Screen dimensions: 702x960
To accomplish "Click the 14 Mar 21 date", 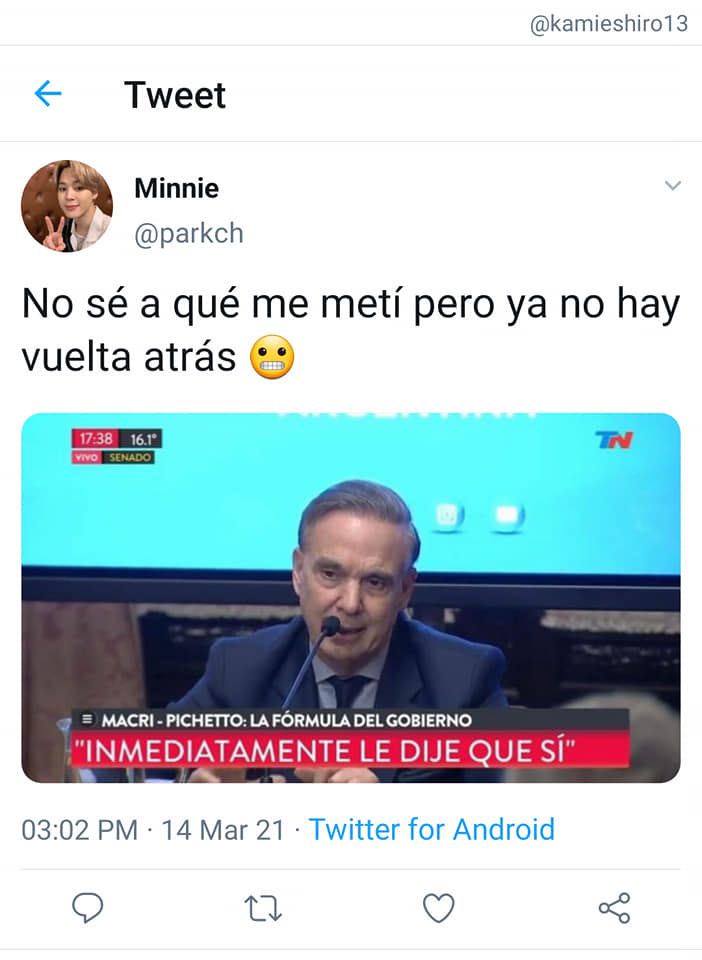I will click(223, 830).
